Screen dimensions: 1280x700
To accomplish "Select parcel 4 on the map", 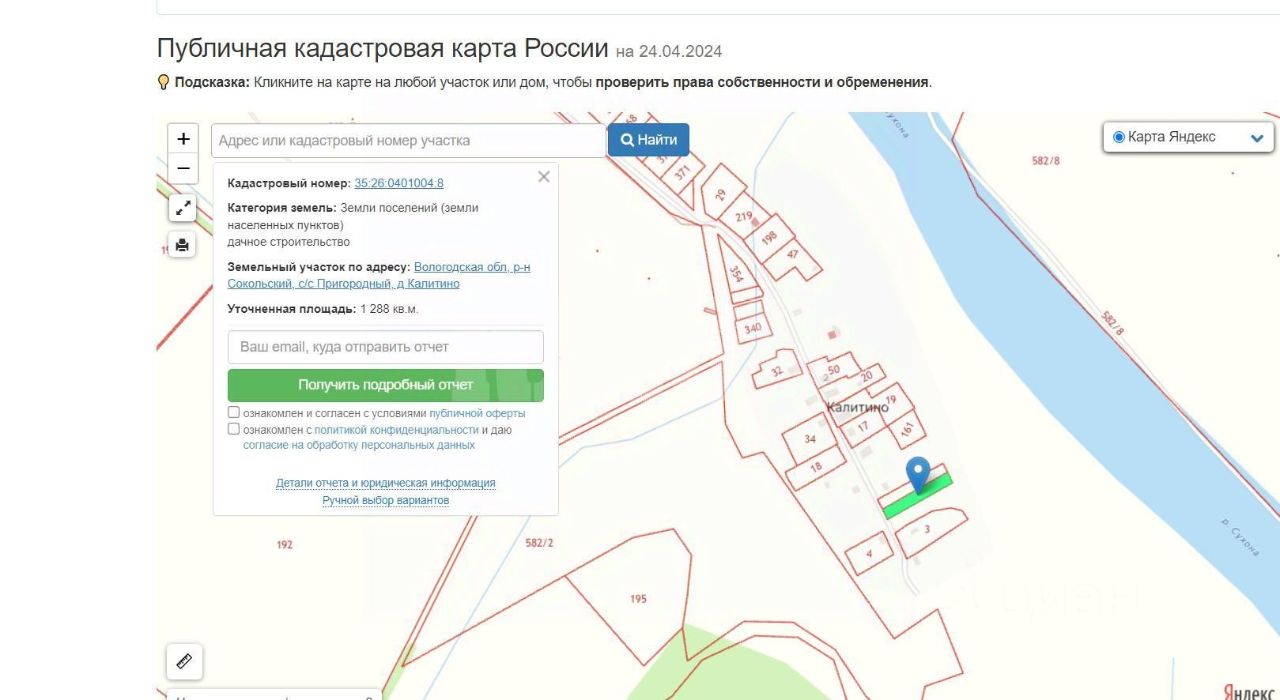I will (868, 553).
